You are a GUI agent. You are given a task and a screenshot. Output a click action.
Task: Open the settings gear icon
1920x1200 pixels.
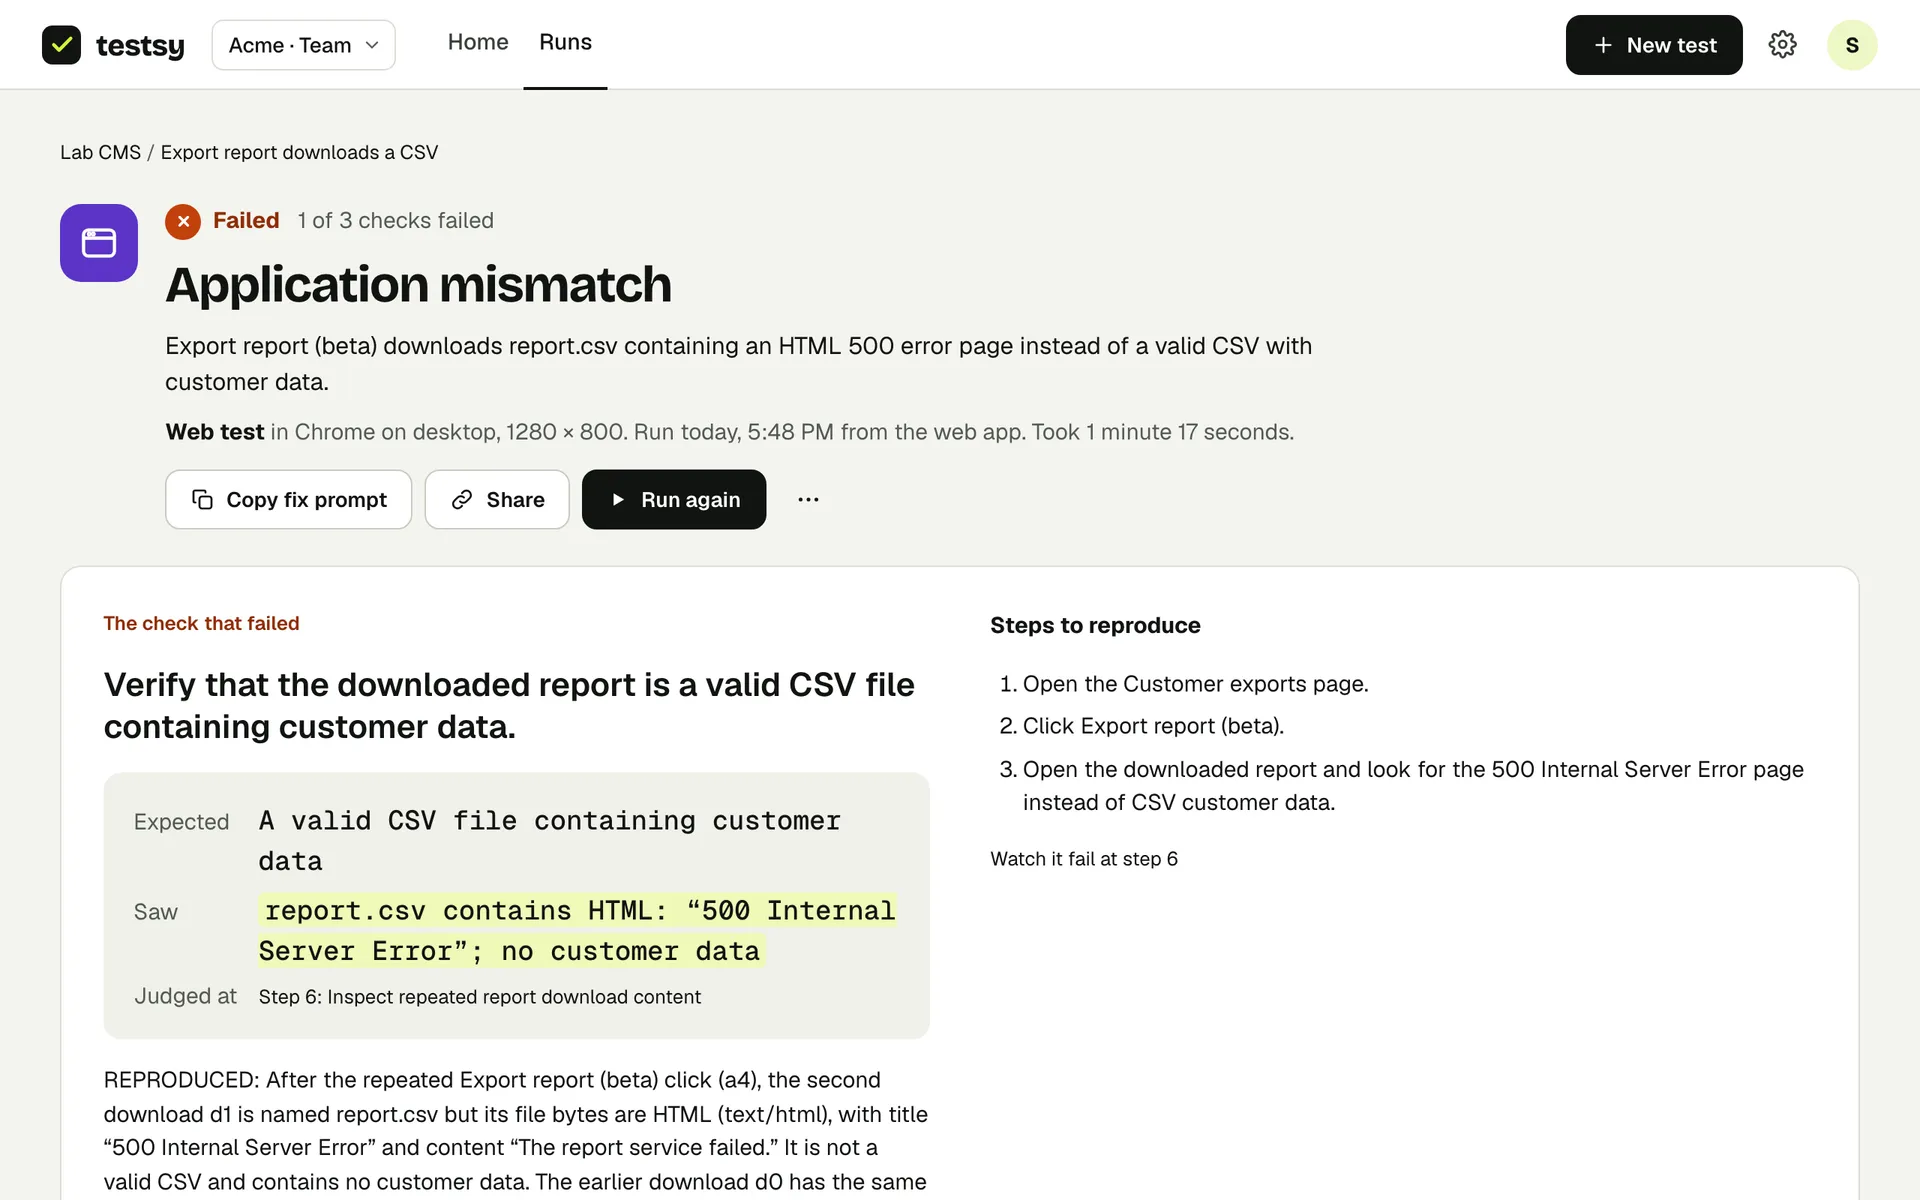click(x=1782, y=45)
